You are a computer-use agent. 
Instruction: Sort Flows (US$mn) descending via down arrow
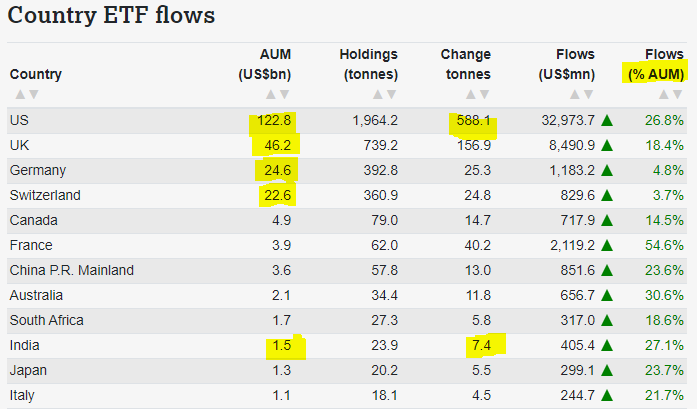click(589, 95)
